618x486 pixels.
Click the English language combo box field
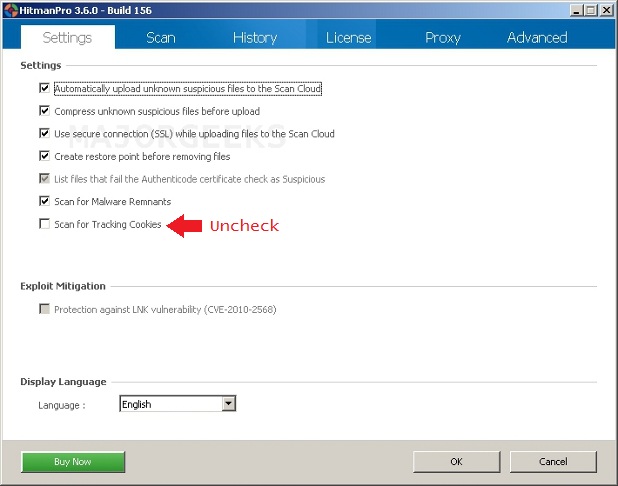pyautogui.click(x=177, y=404)
